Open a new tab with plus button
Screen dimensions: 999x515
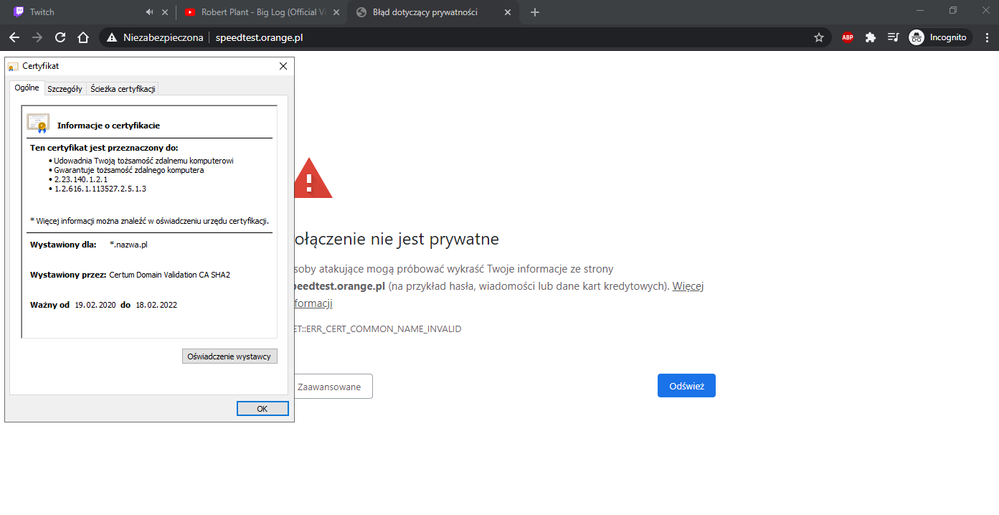pos(535,12)
